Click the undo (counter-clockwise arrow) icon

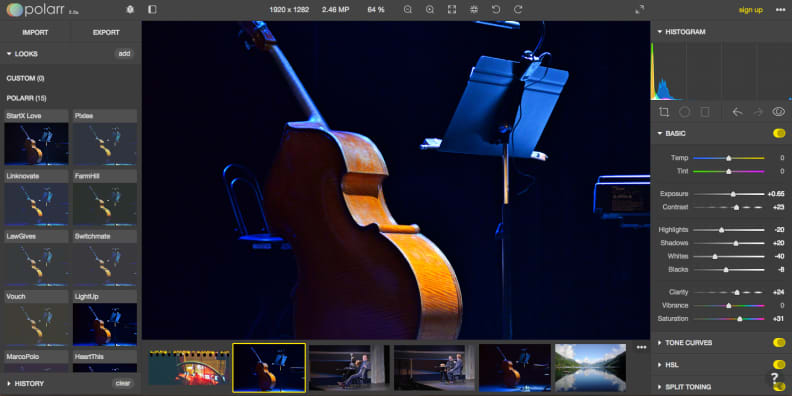point(496,10)
